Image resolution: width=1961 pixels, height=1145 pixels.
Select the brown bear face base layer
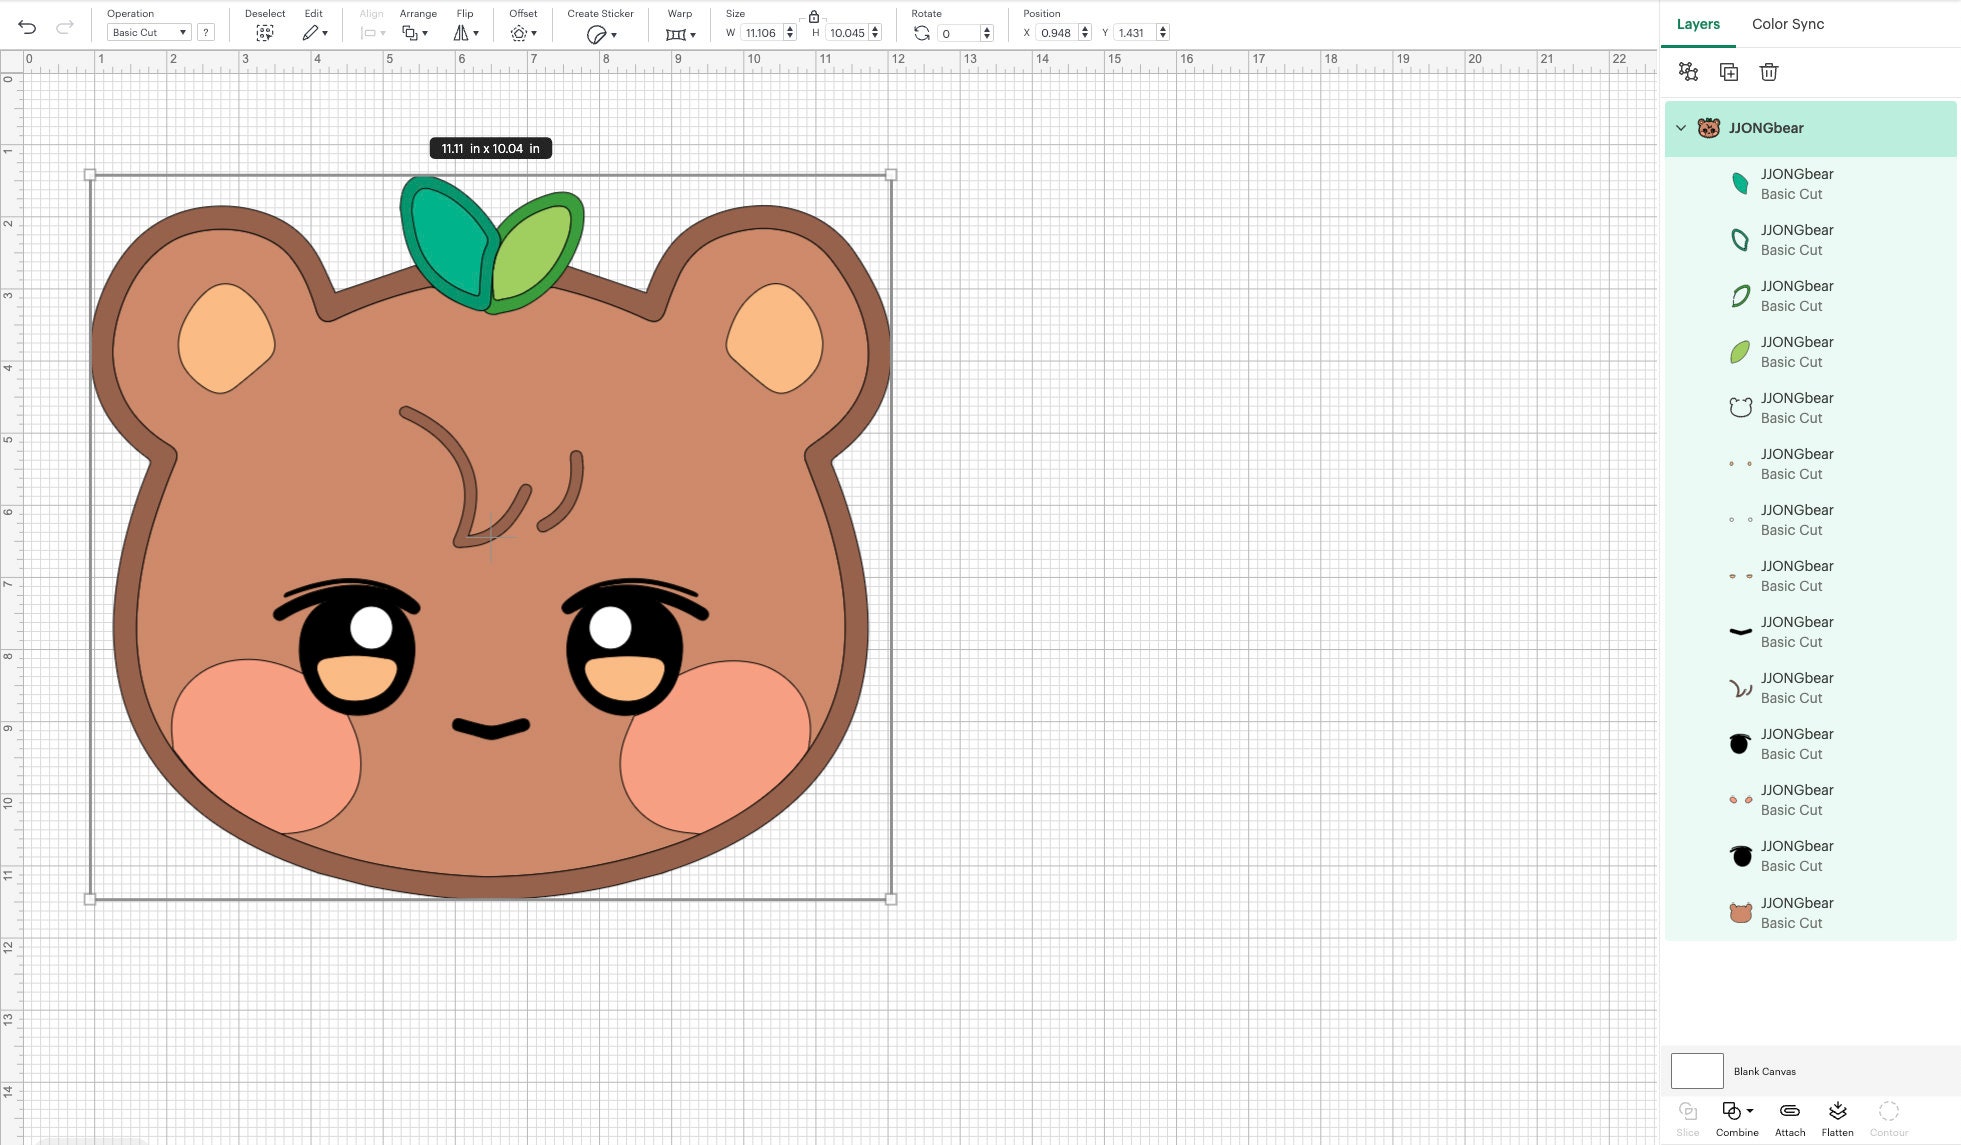[x=1810, y=912]
